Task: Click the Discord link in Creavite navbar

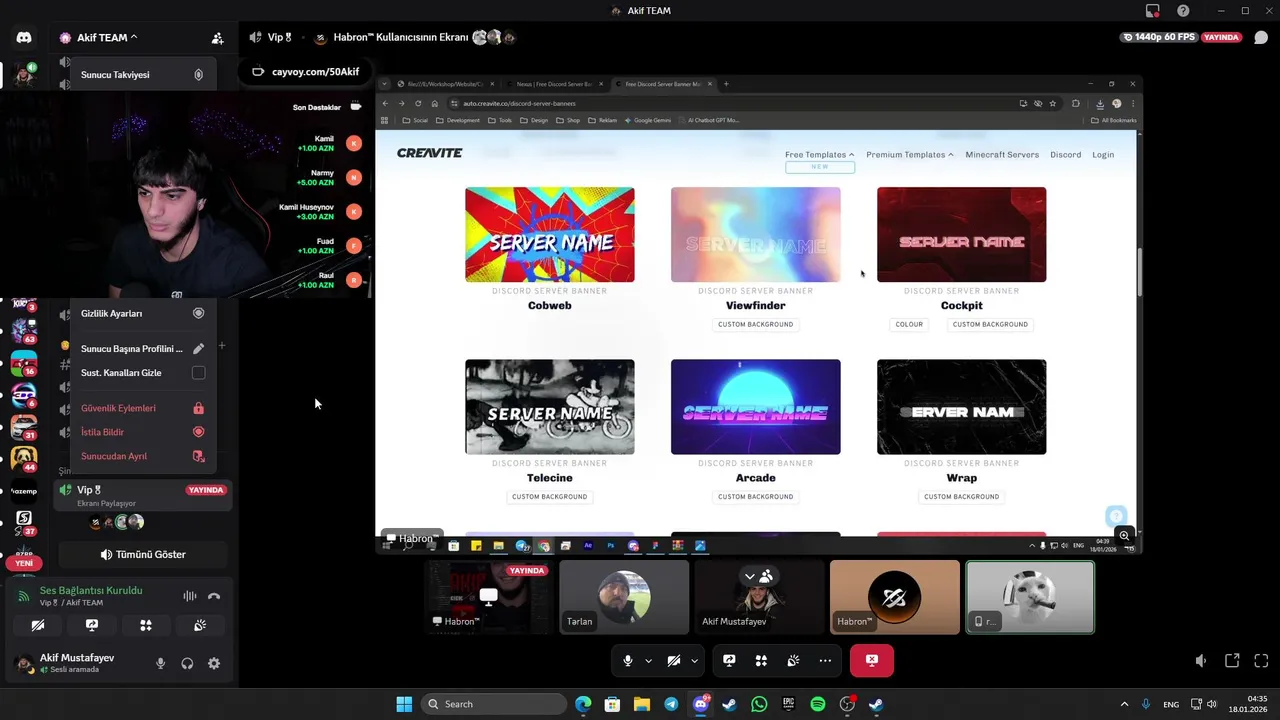Action: 1065,155
